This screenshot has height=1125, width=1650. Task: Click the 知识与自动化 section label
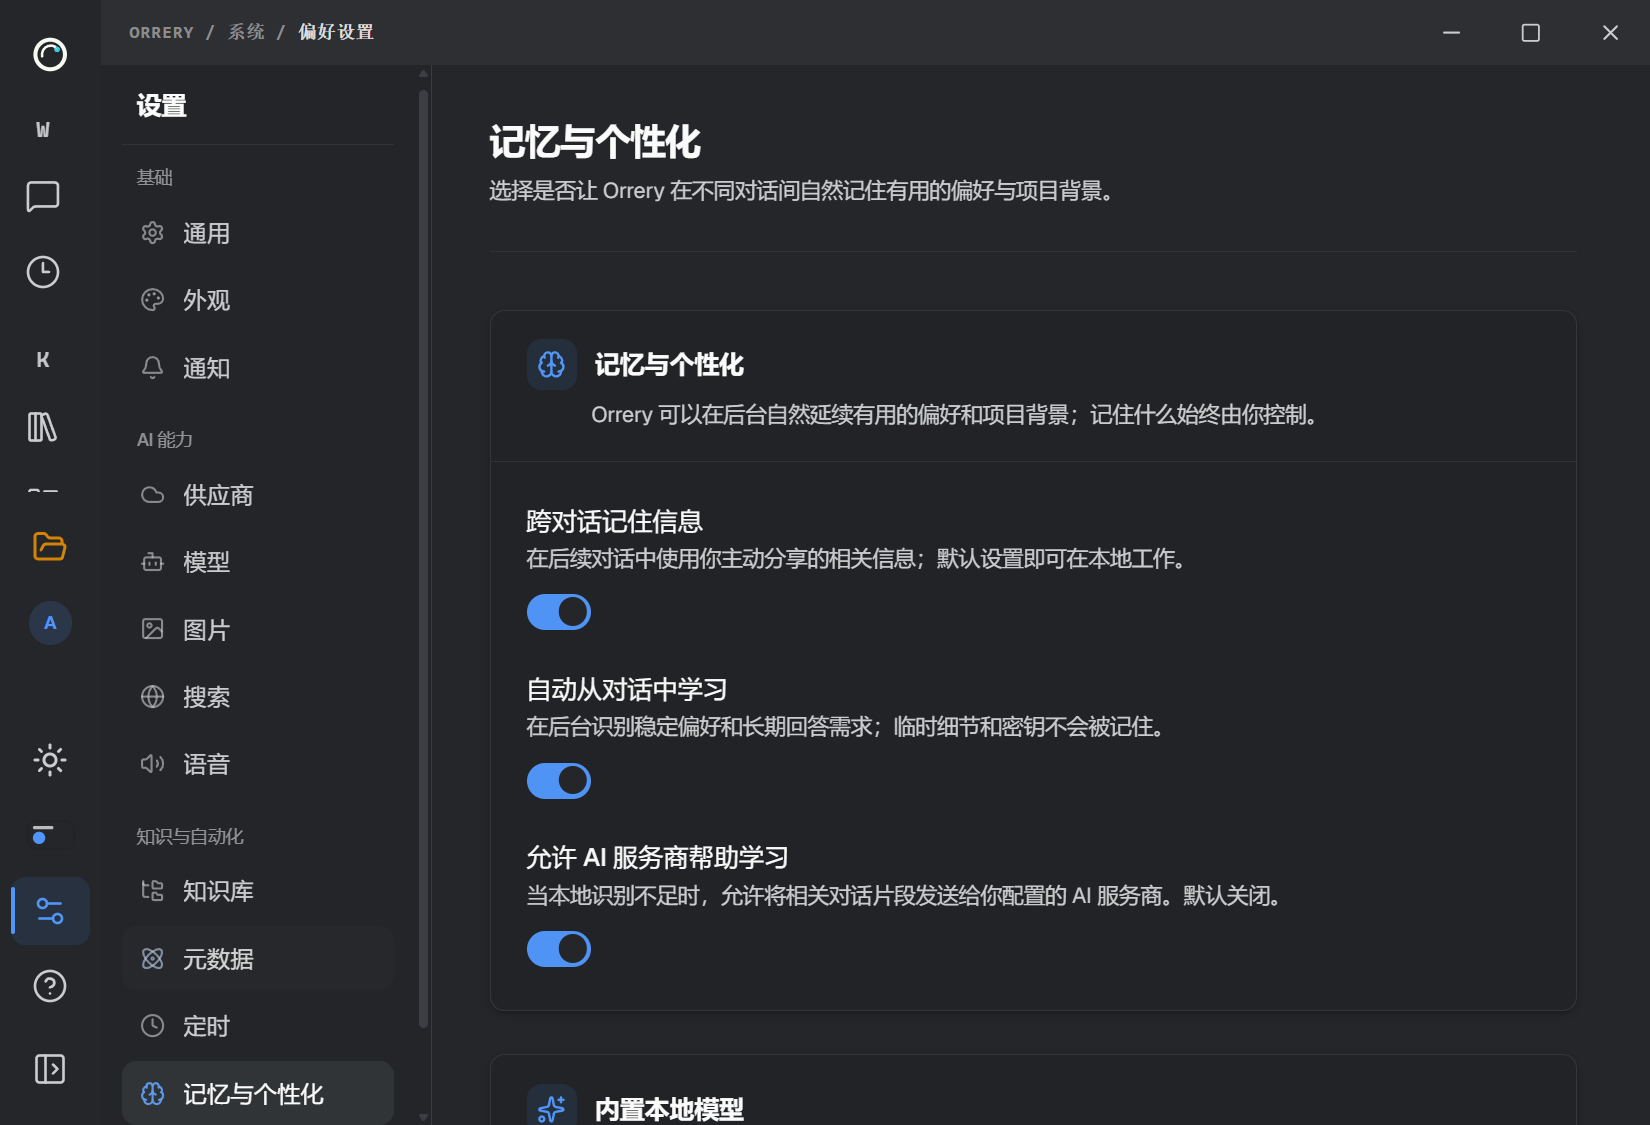[x=190, y=836]
